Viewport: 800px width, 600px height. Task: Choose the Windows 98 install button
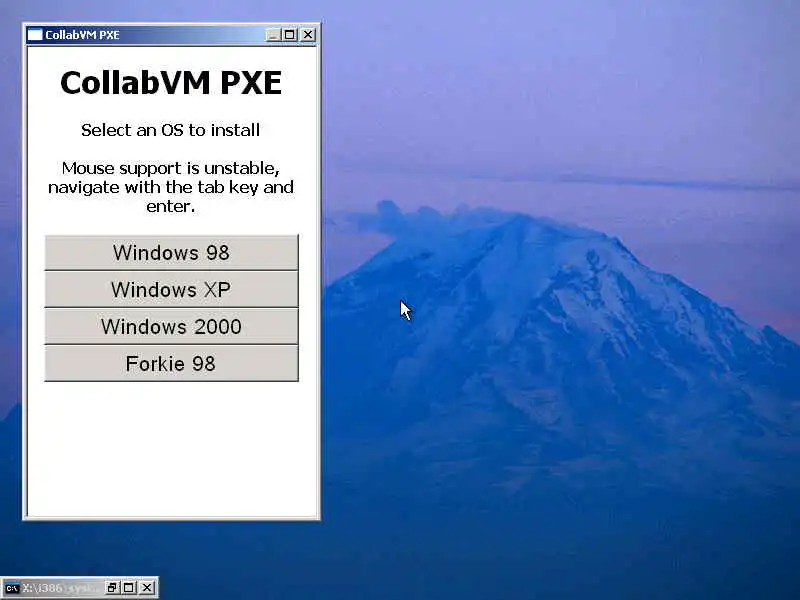pos(171,253)
